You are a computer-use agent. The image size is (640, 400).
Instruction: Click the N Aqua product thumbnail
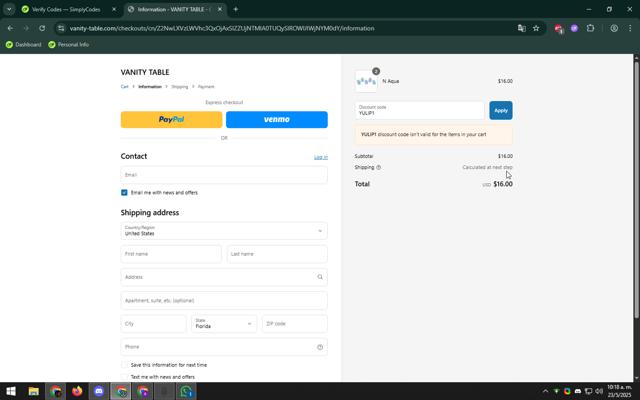coord(366,81)
